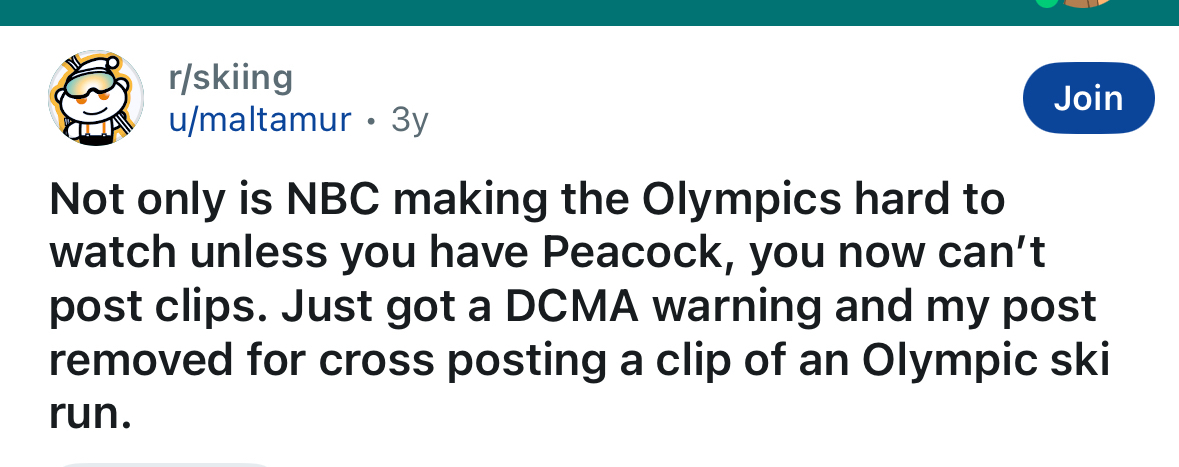Screen dimensions: 1179x467
Task: Open the u/maltamur user profile
Action: [x=259, y=120]
